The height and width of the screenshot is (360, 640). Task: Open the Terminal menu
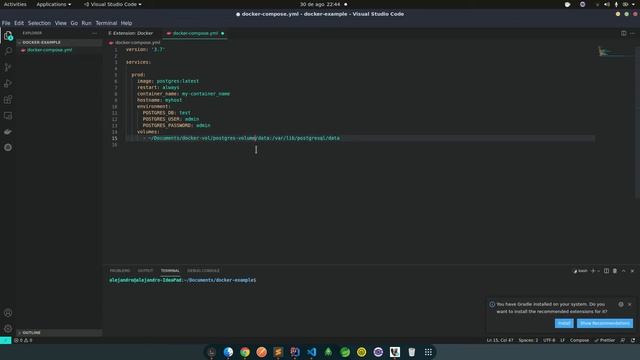(106, 23)
